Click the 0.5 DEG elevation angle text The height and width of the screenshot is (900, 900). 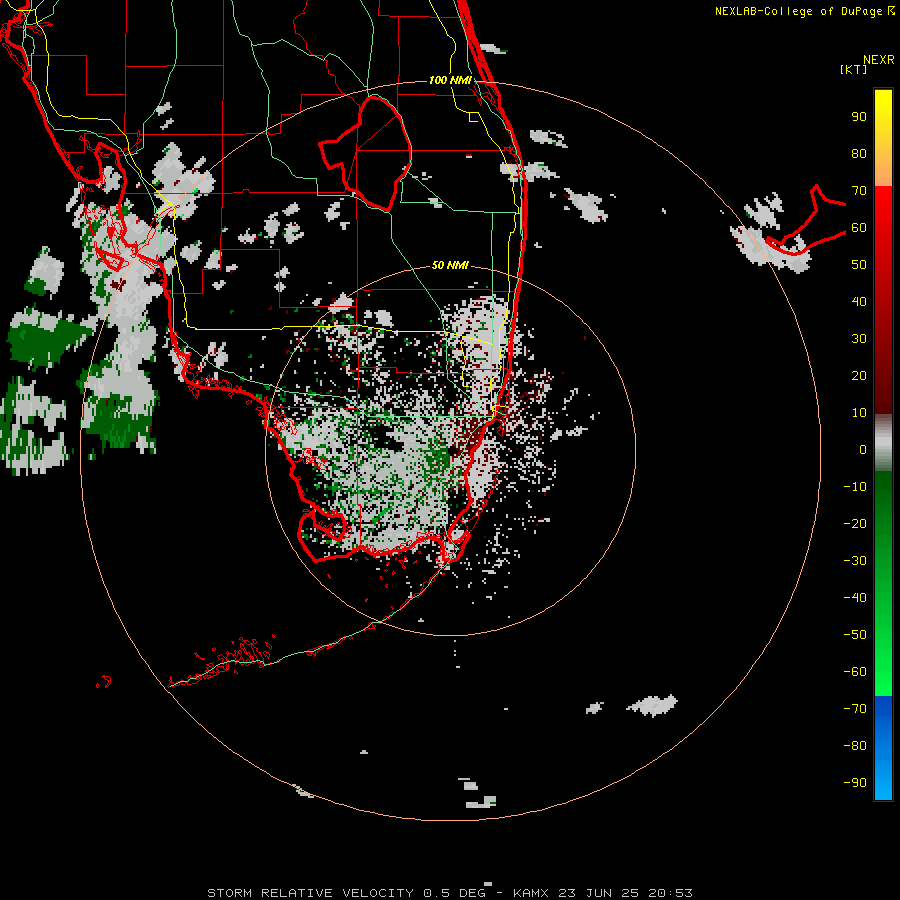click(455, 893)
